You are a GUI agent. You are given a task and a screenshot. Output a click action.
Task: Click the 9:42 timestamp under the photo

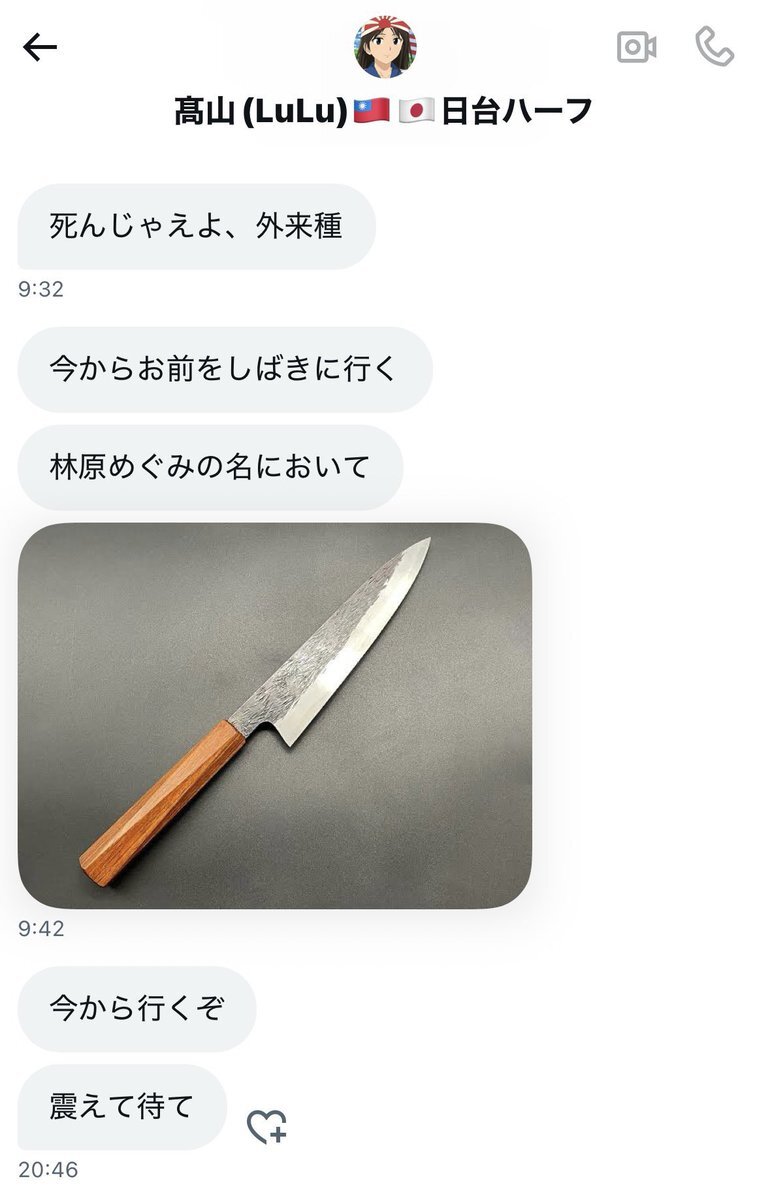pyautogui.click(x=41, y=929)
